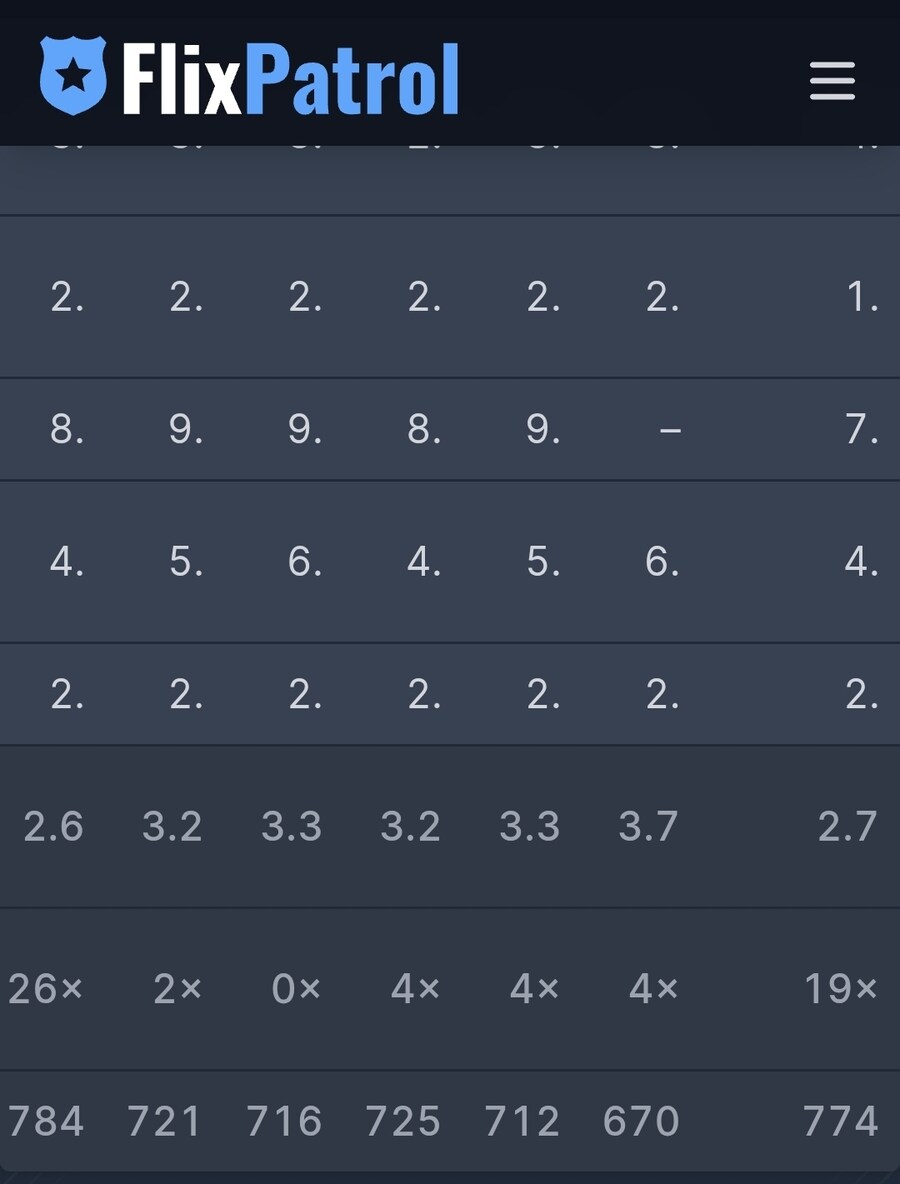Viewport: 900px width, 1184px height.
Task: Click the 670 value in bottom row
Action: pyautogui.click(x=641, y=1121)
